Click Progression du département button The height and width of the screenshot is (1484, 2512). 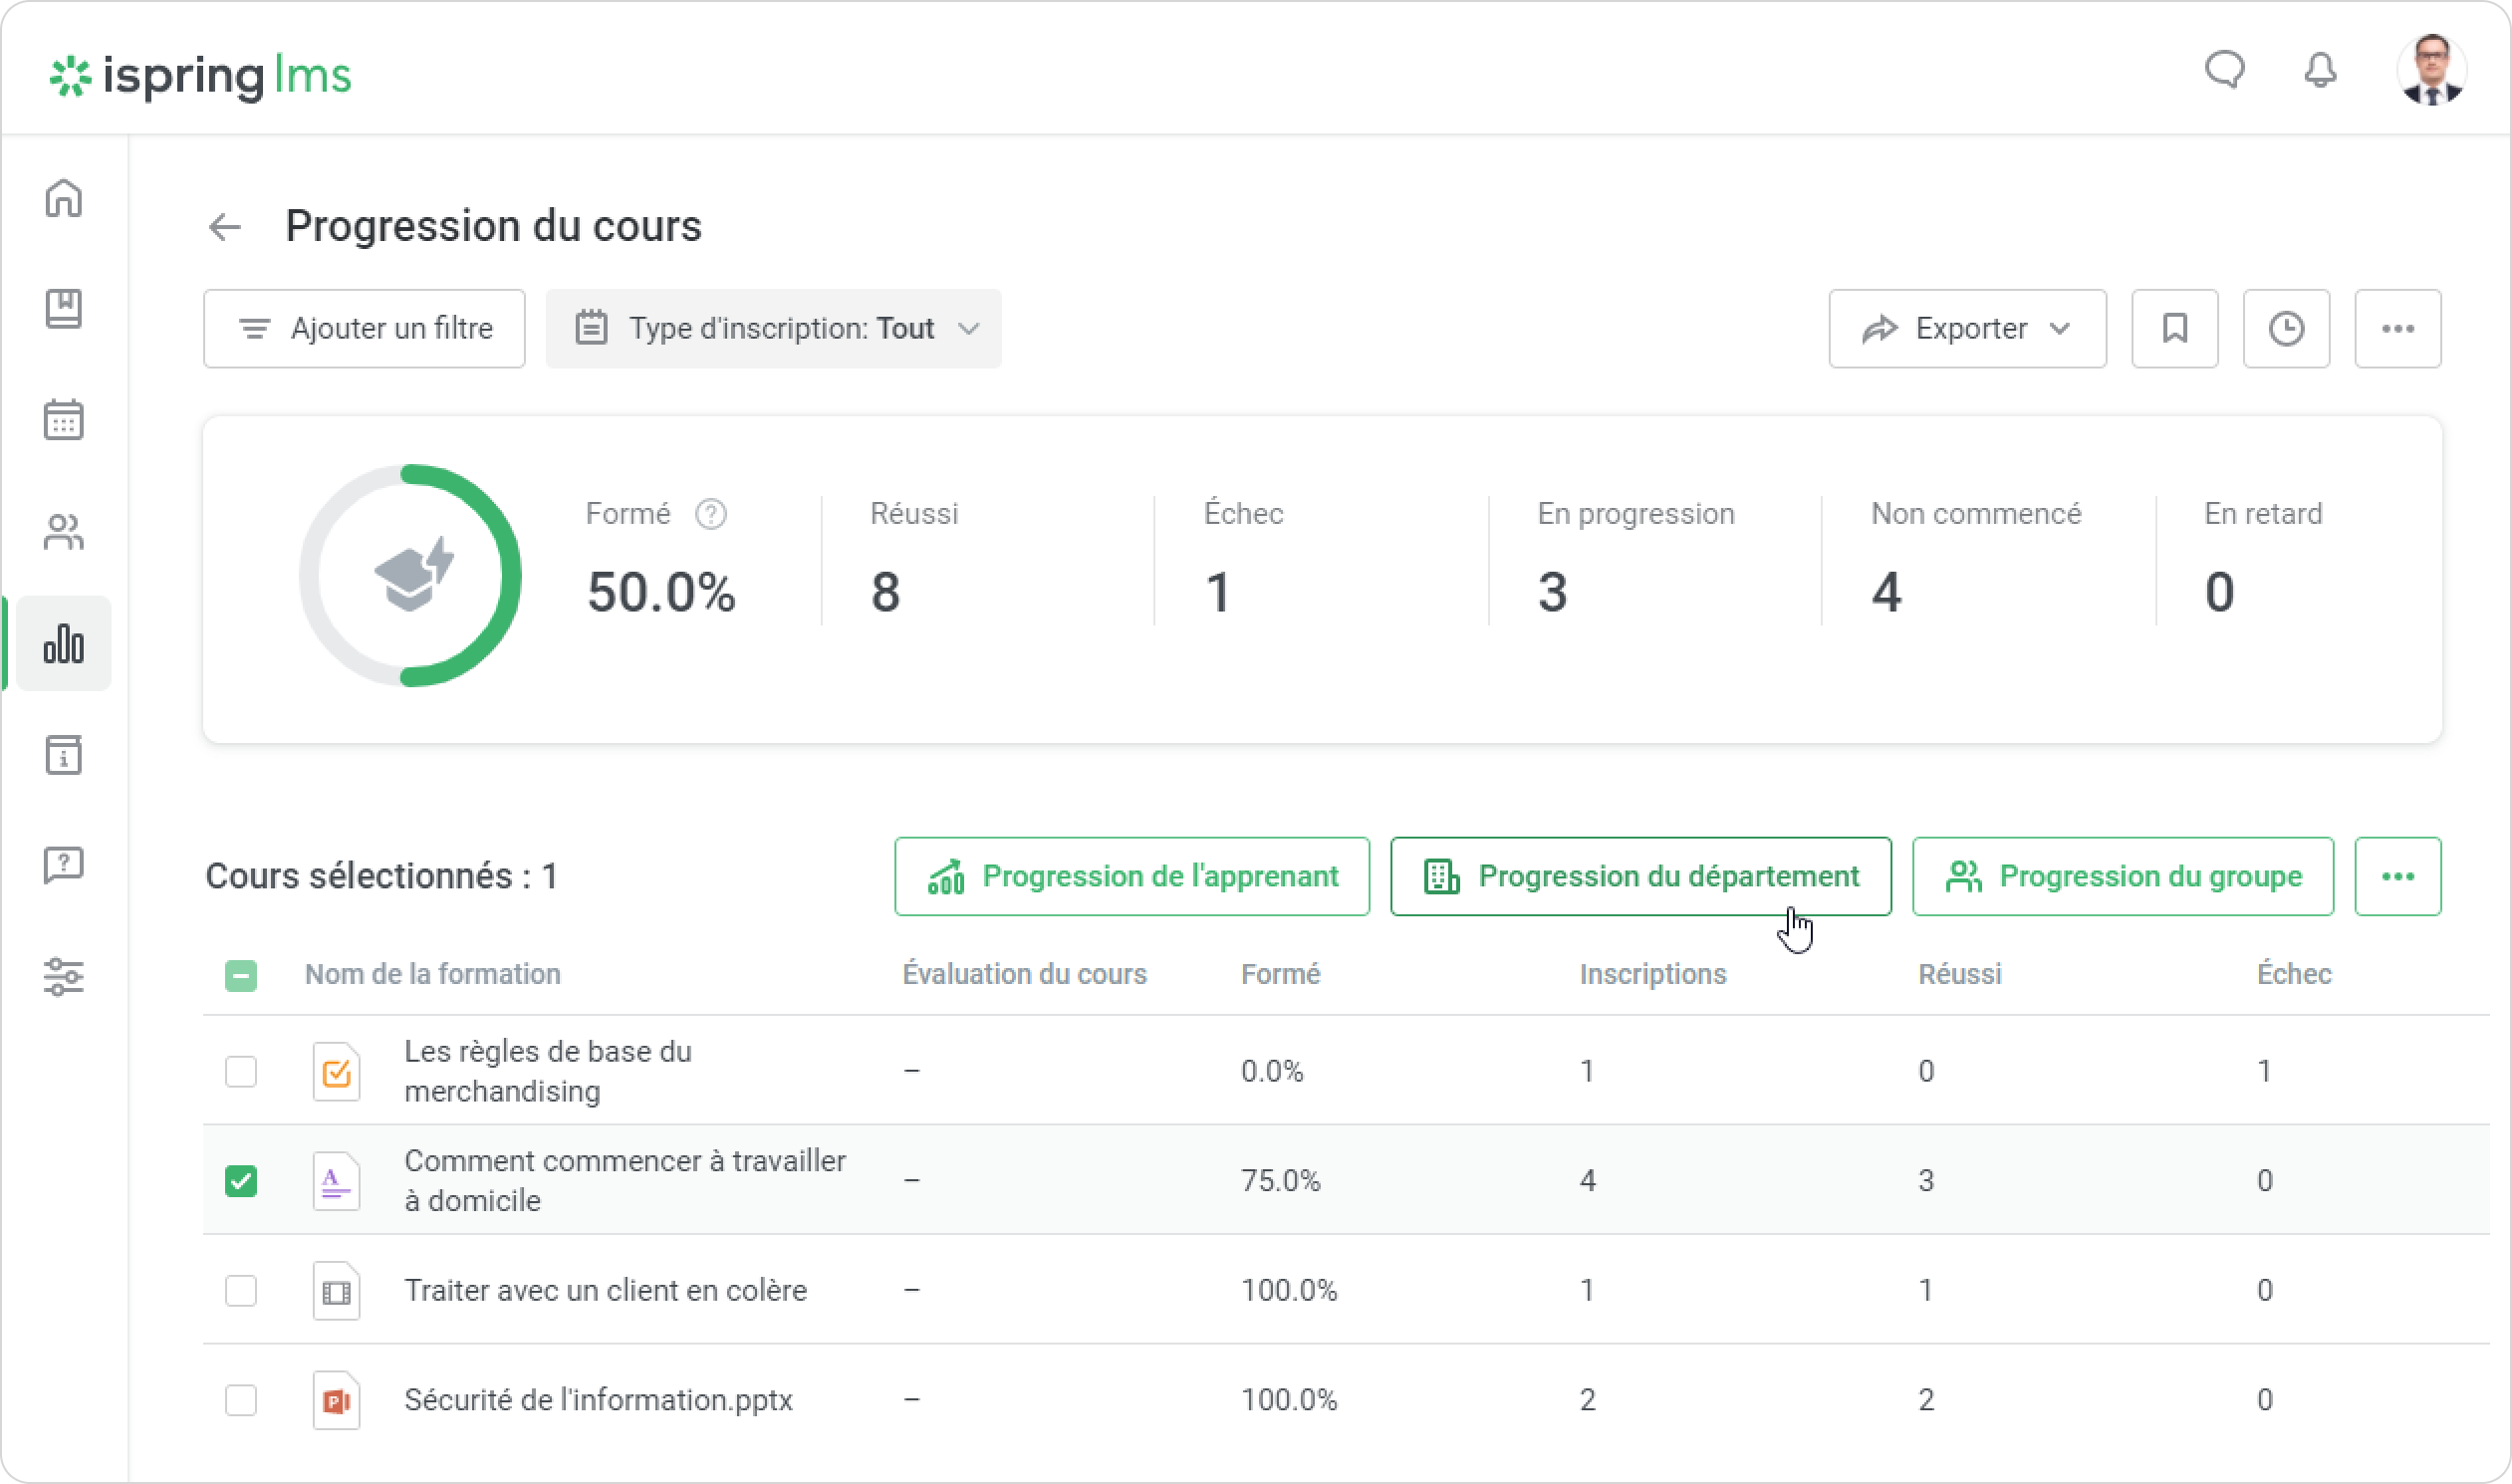1640,876
